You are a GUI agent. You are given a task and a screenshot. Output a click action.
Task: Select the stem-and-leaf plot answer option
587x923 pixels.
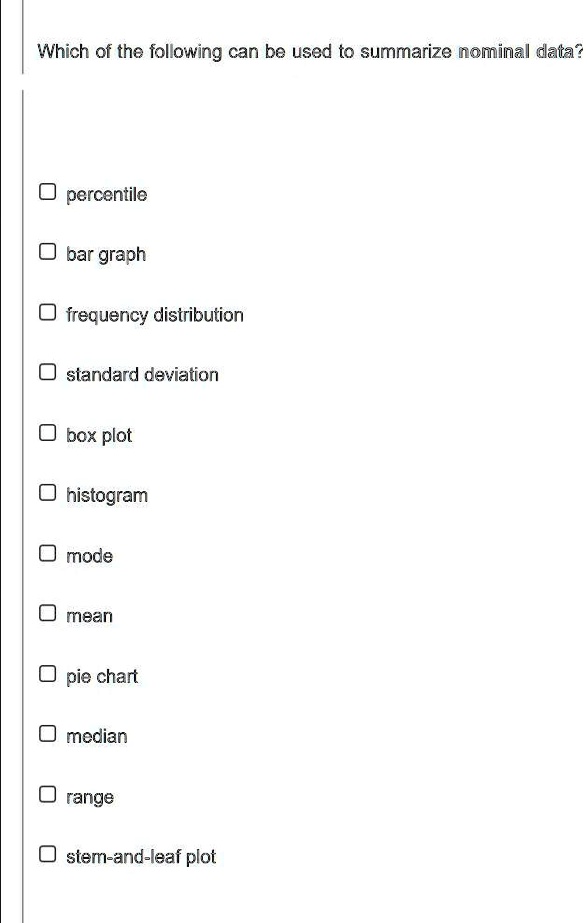click(x=141, y=856)
